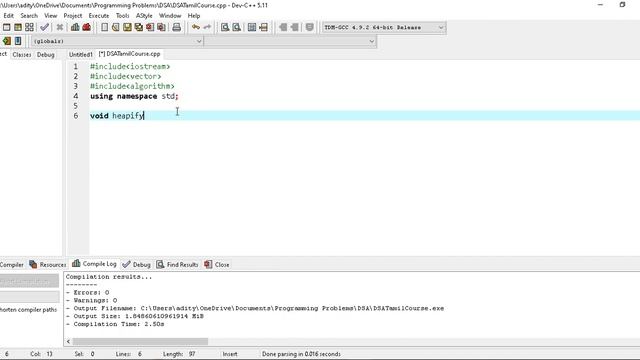Open the Project menu
The height and width of the screenshot is (360, 640).
click(x=73, y=16)
